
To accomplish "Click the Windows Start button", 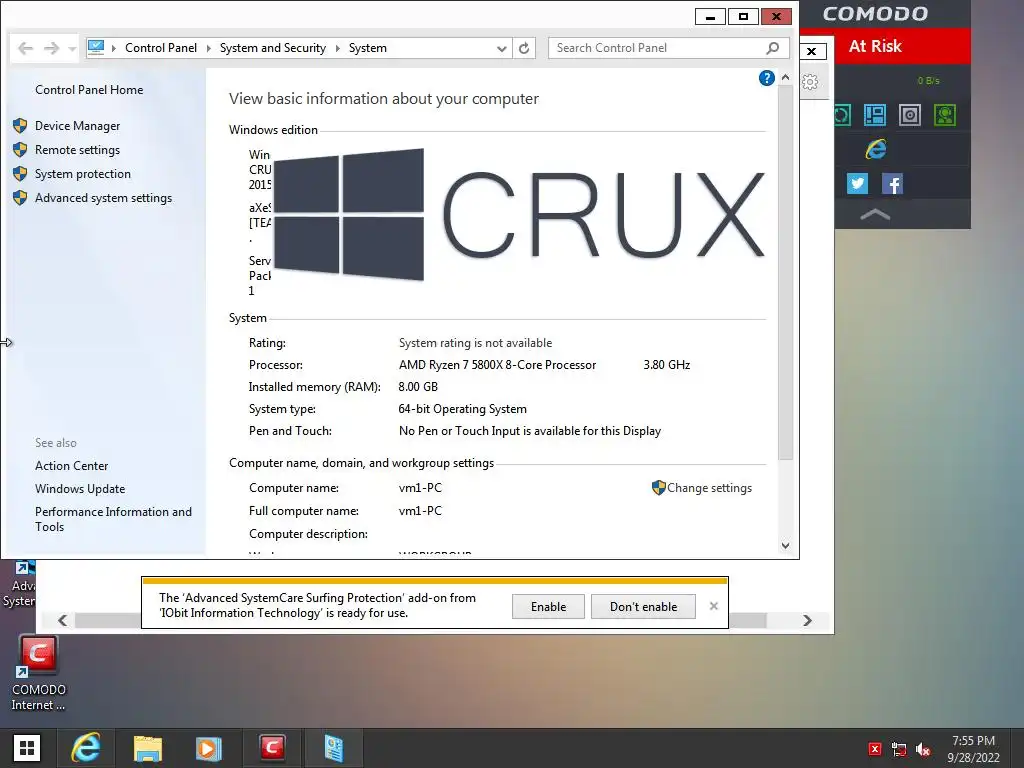I will [x=27, y=748].
